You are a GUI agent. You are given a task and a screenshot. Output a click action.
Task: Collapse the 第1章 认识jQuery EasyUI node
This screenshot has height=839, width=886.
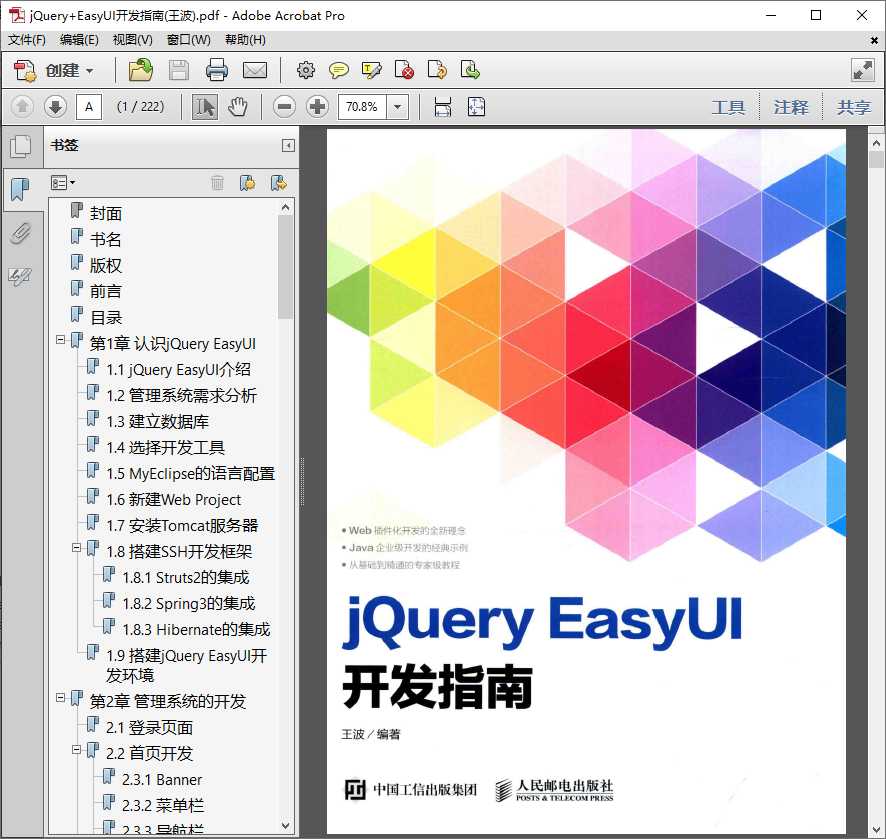pyautogui.click(x=60, y=342)
